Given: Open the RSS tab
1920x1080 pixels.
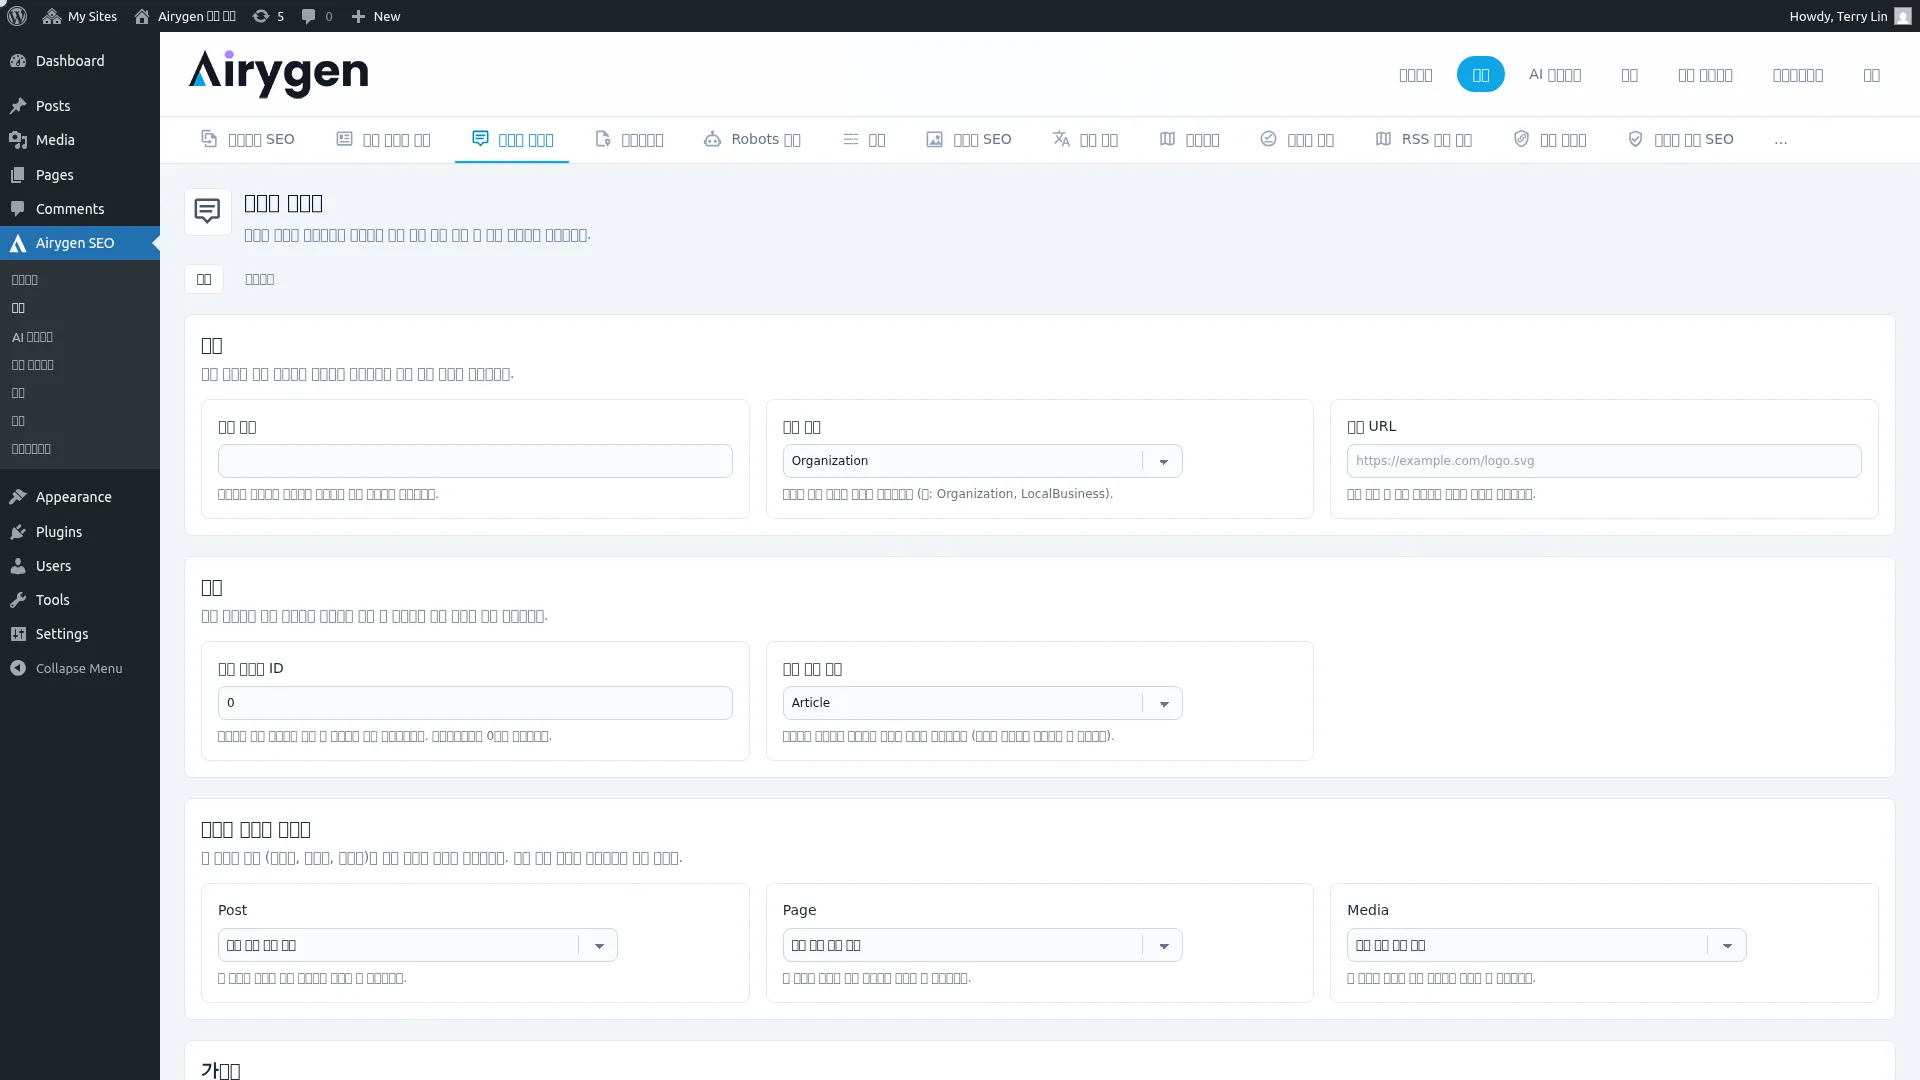Looking at the screenshot, I should click(x=1424, y=139).
